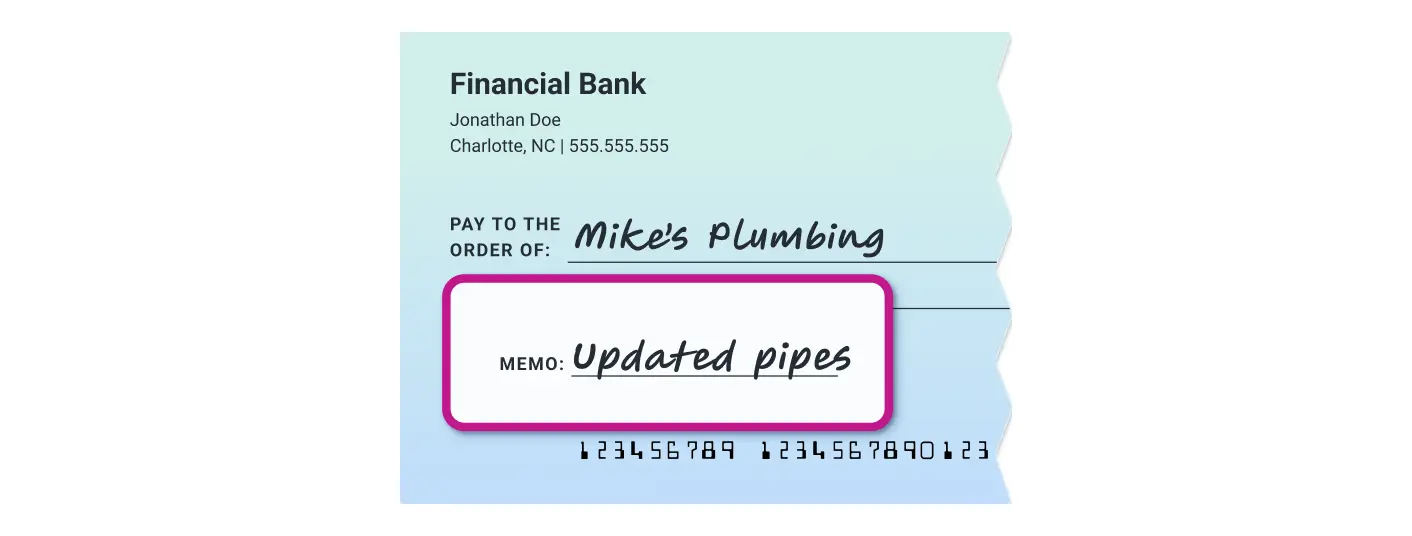Select the name Jonathan Doe

[x=505, y=120]
